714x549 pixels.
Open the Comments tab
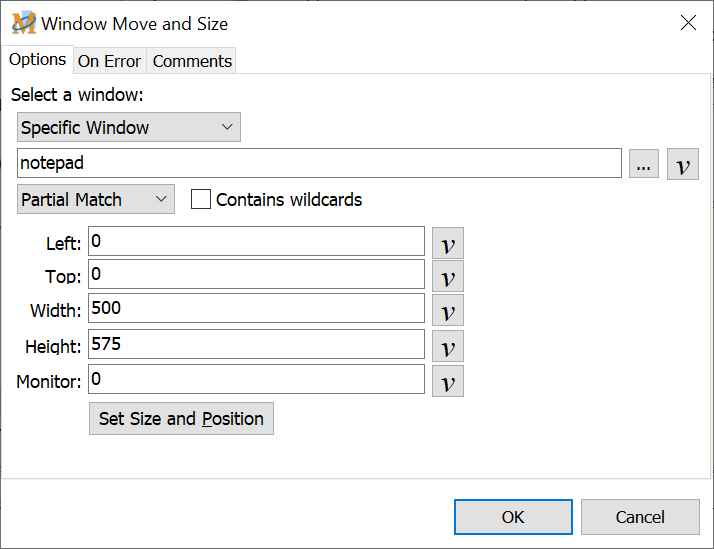pos(192,61)
